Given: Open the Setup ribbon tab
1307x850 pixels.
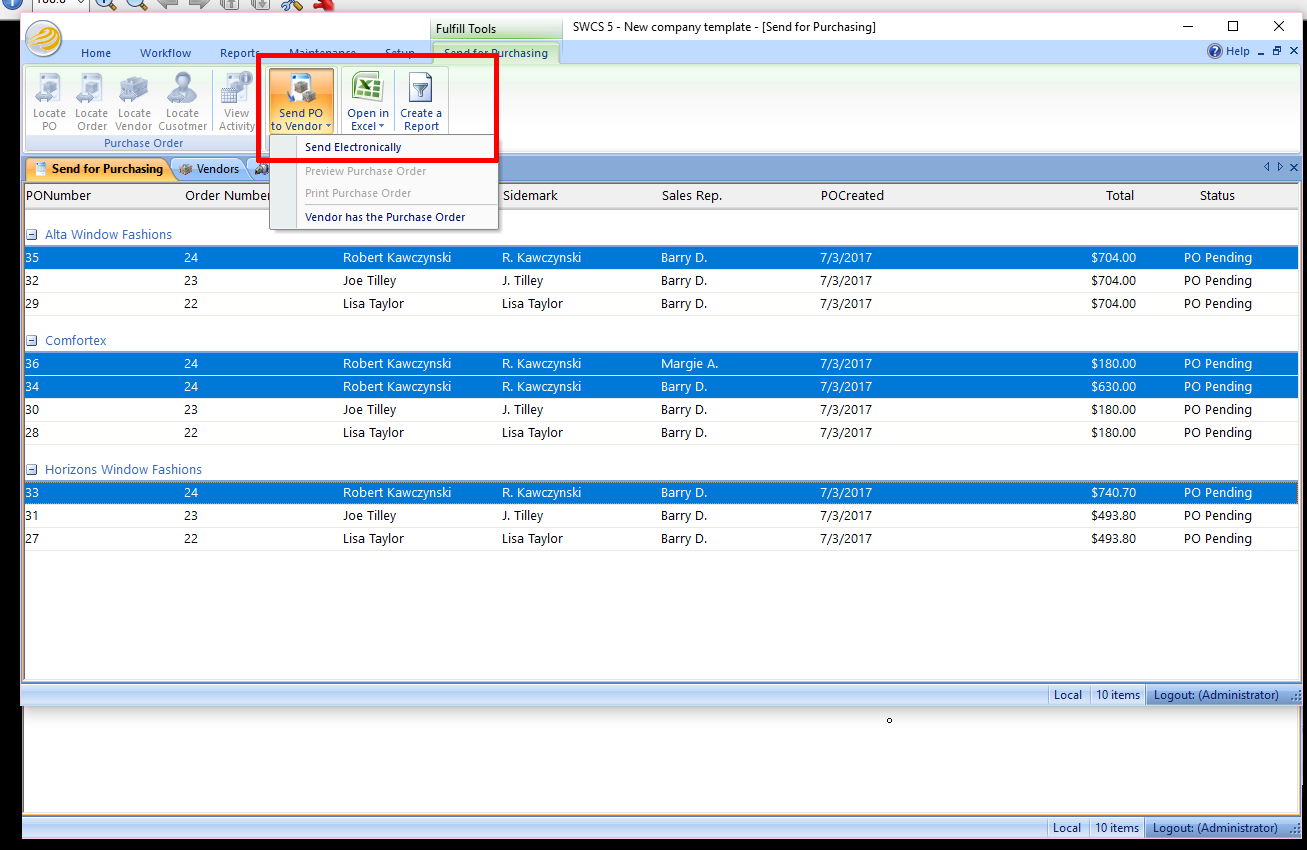Looking at the screenshot, I should tap(400, 53).
